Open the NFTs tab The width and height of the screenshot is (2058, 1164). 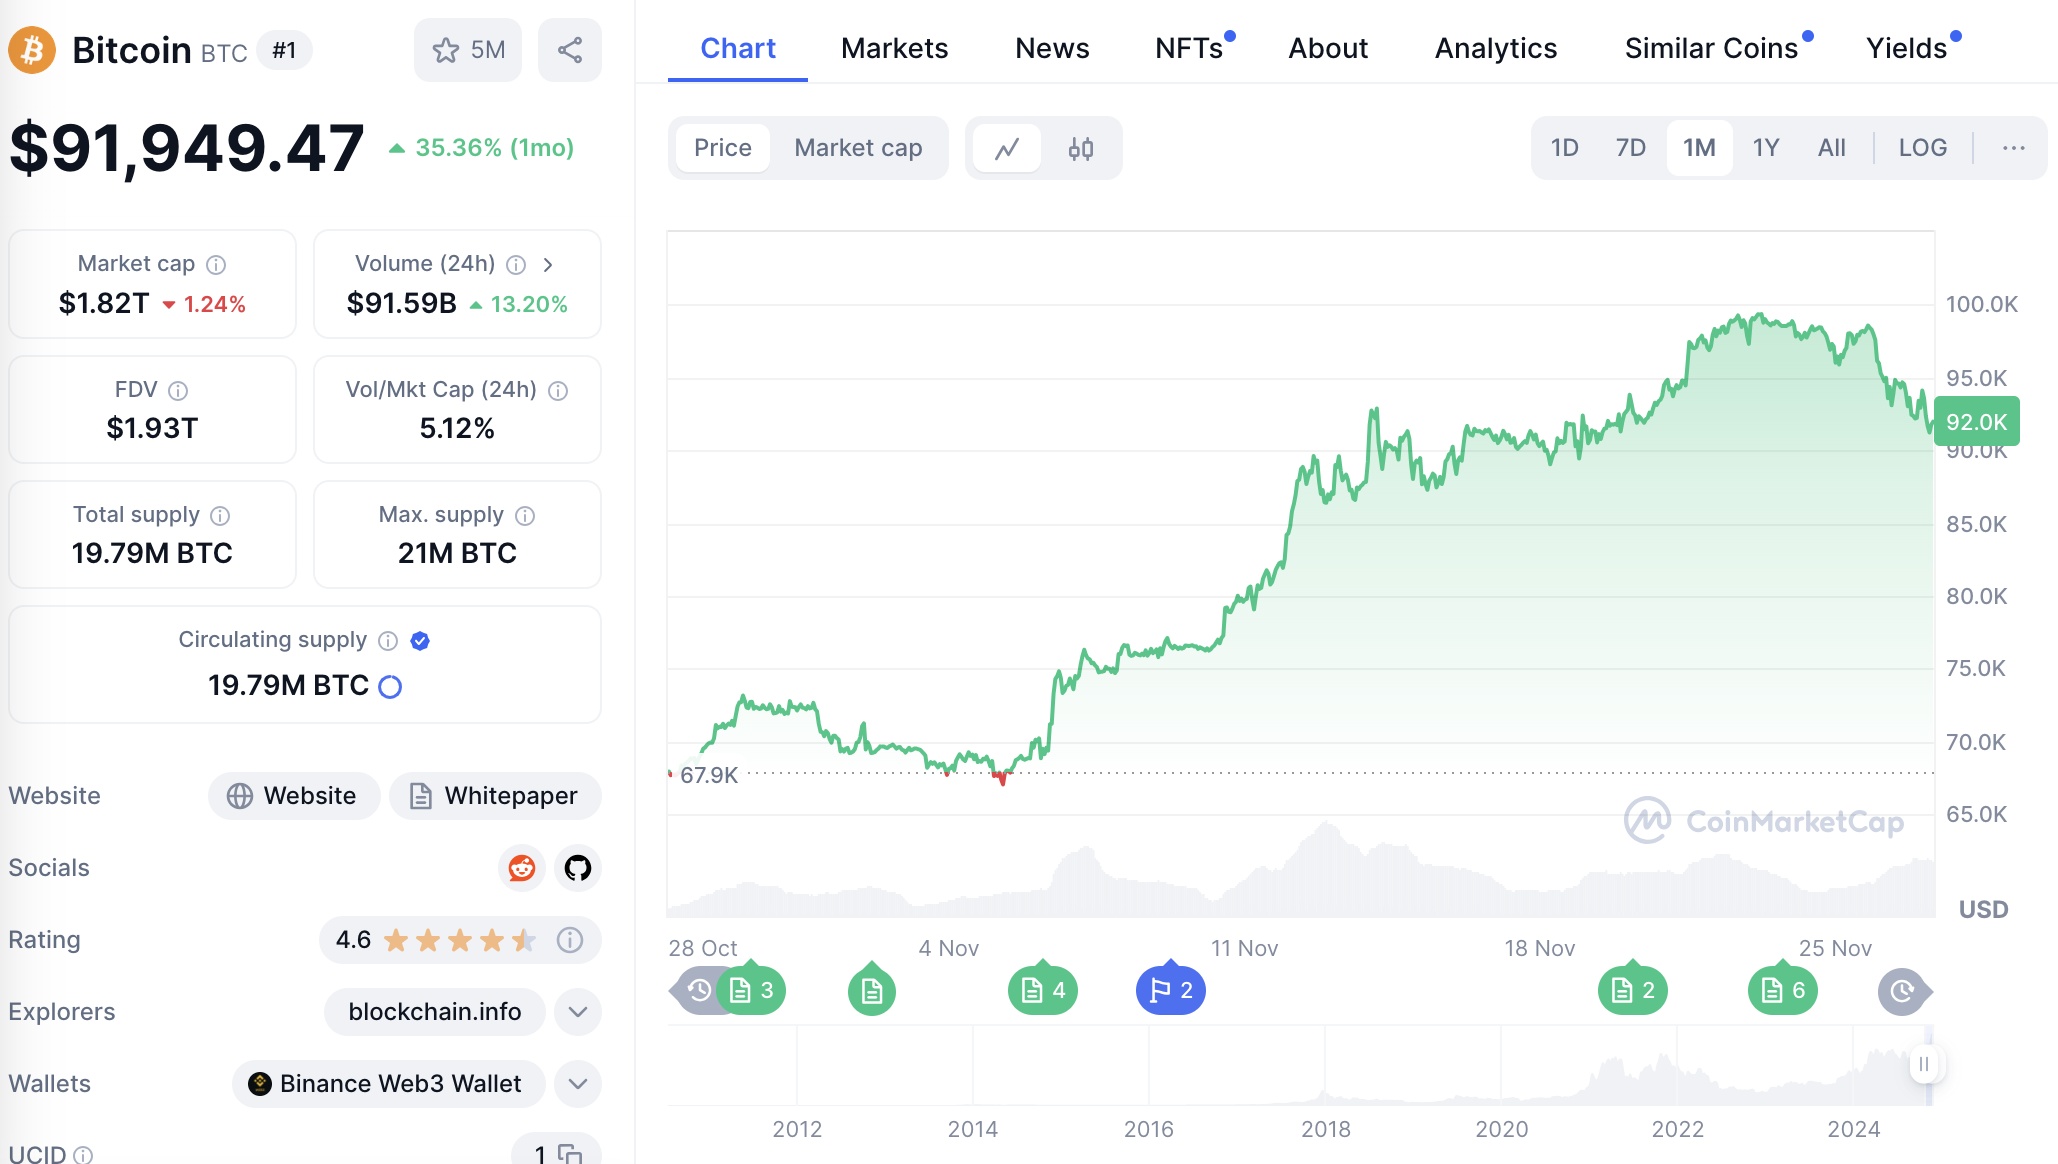(1190, 48)
